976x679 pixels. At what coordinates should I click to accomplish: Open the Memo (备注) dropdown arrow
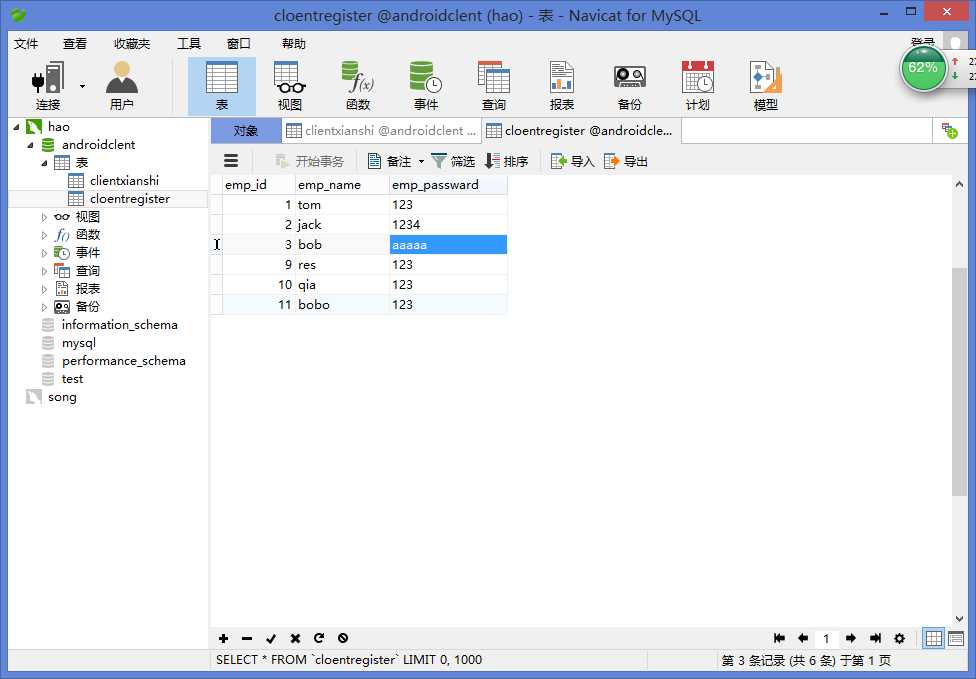[x=421, y=162]
